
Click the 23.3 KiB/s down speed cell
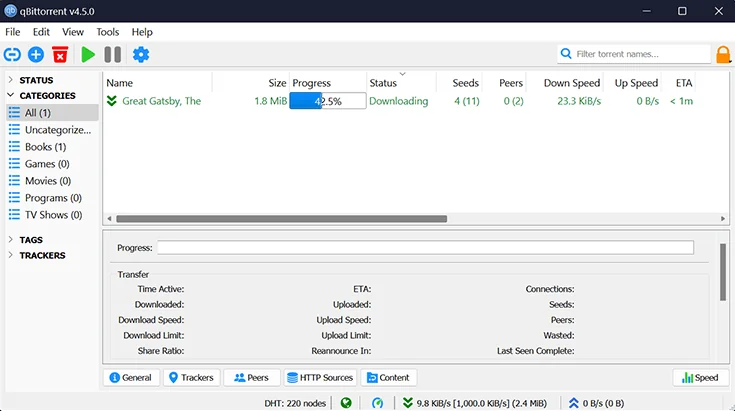point(579,101)
